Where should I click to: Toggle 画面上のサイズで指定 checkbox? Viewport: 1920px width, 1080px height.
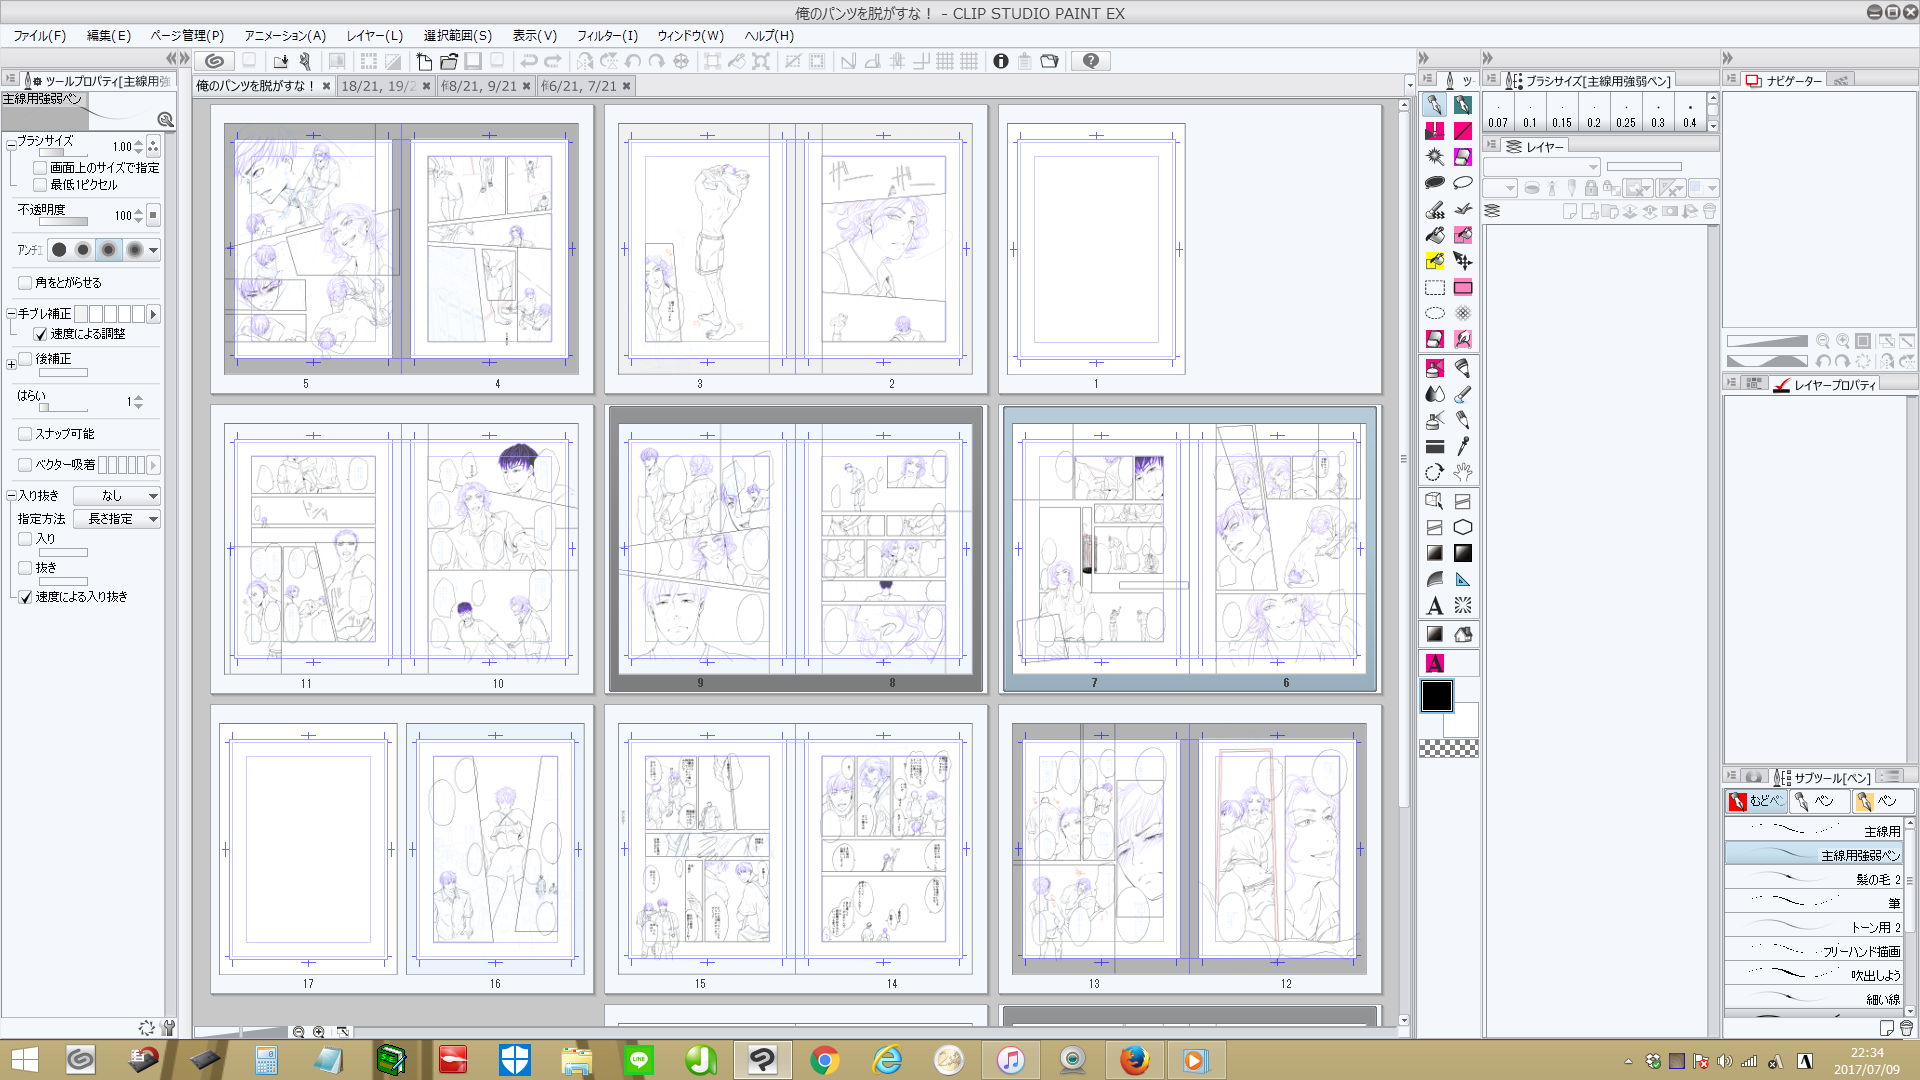point(40,167)
